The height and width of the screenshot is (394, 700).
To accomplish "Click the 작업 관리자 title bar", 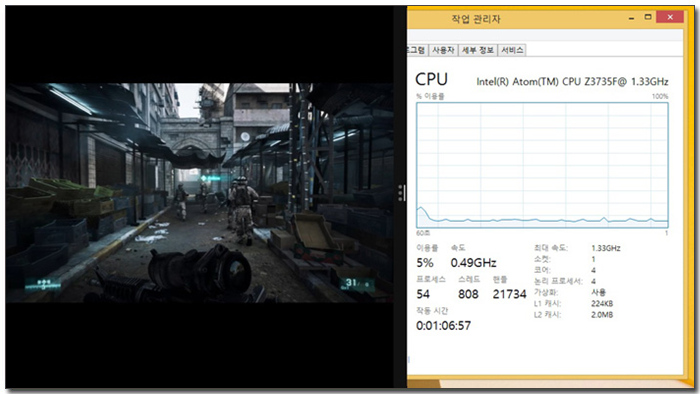I will click(x=513, y=19).
